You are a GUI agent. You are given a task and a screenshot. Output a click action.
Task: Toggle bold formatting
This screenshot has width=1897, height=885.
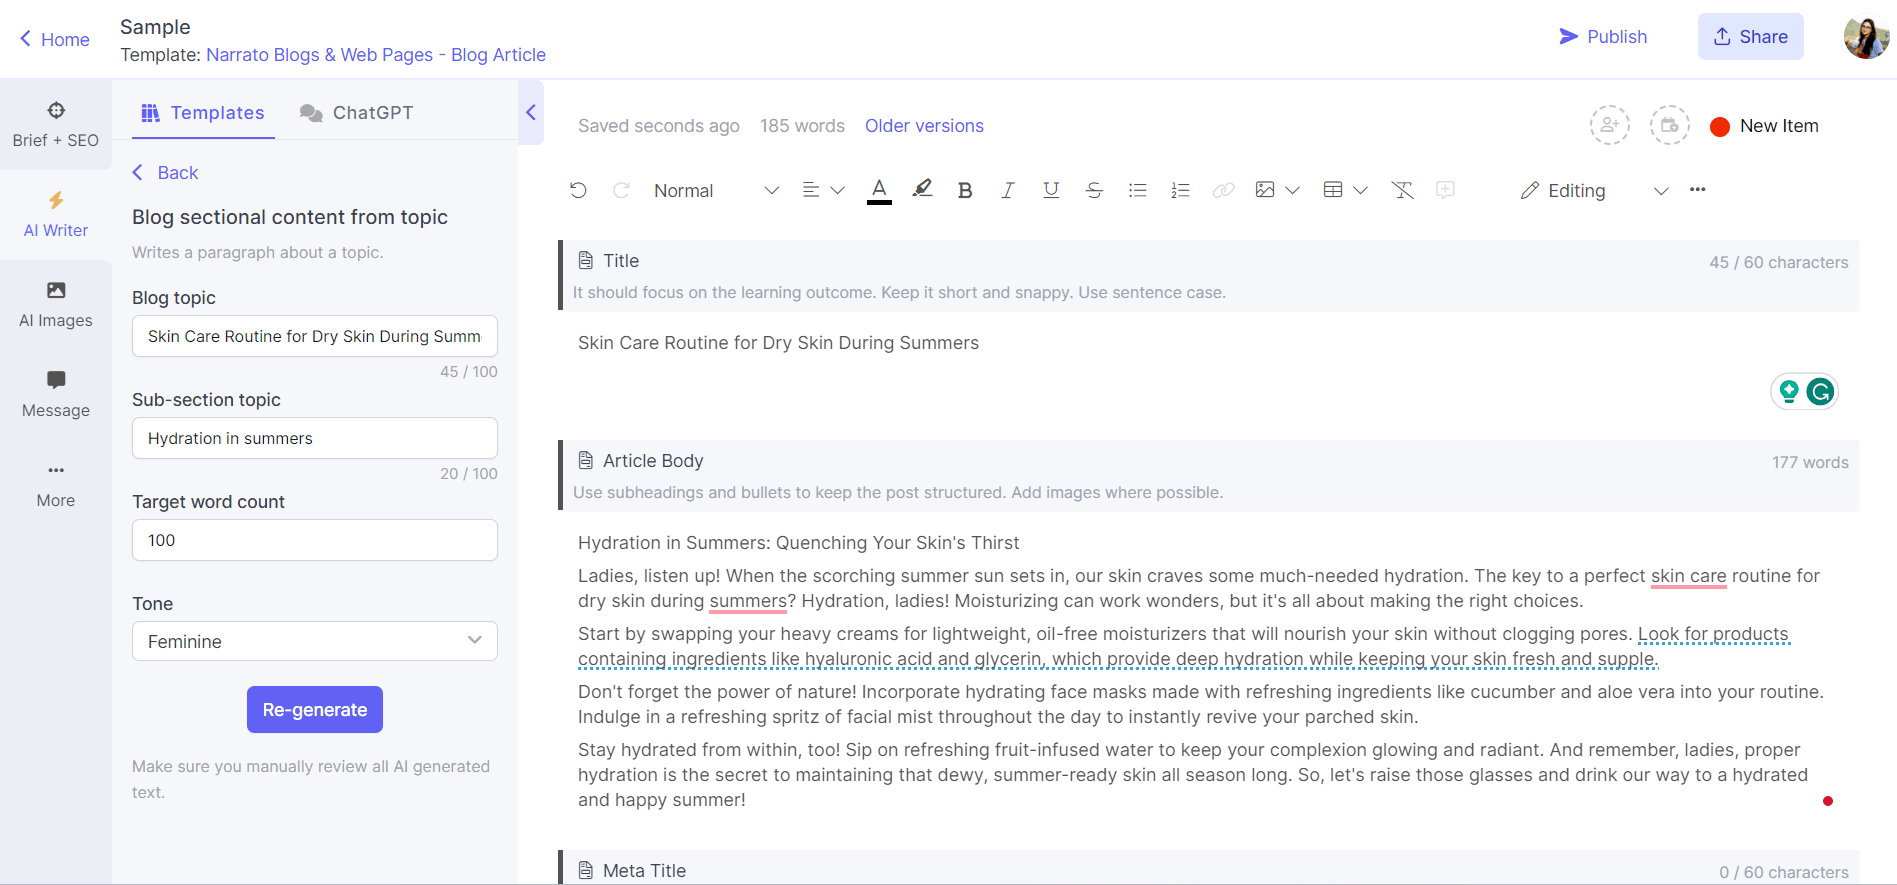pos(964,190)
